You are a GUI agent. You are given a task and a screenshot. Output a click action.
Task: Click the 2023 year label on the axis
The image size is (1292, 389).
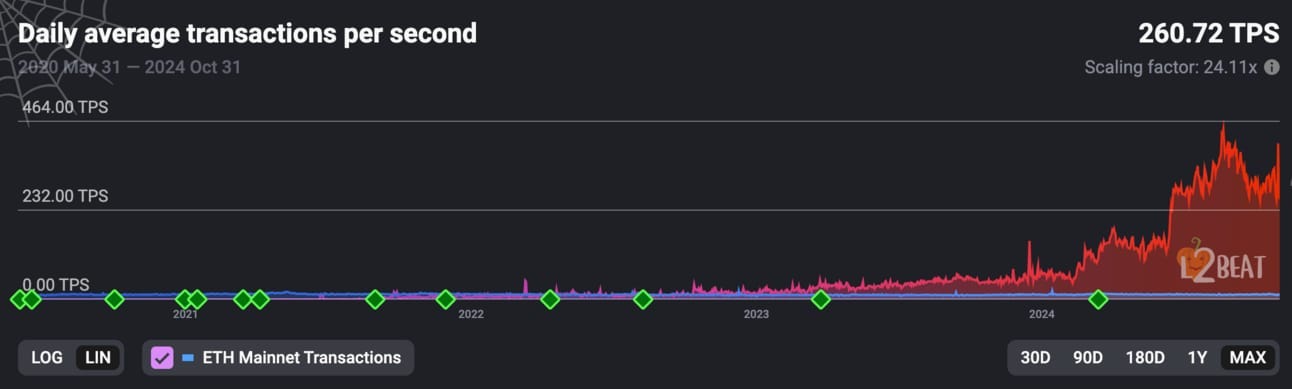pyautogui.click(x=756, y=315)
